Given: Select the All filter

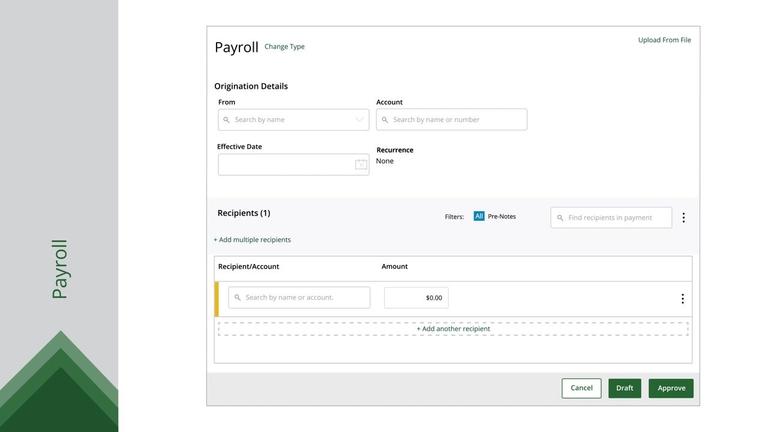Looking at the screenshot, I should pos(479,216).
